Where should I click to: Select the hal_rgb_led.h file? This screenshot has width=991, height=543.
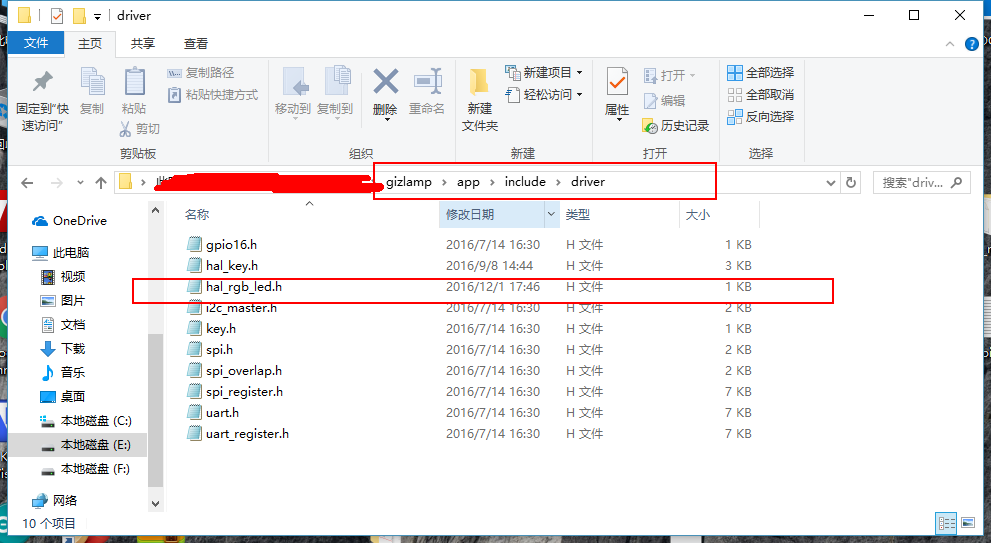243,287
